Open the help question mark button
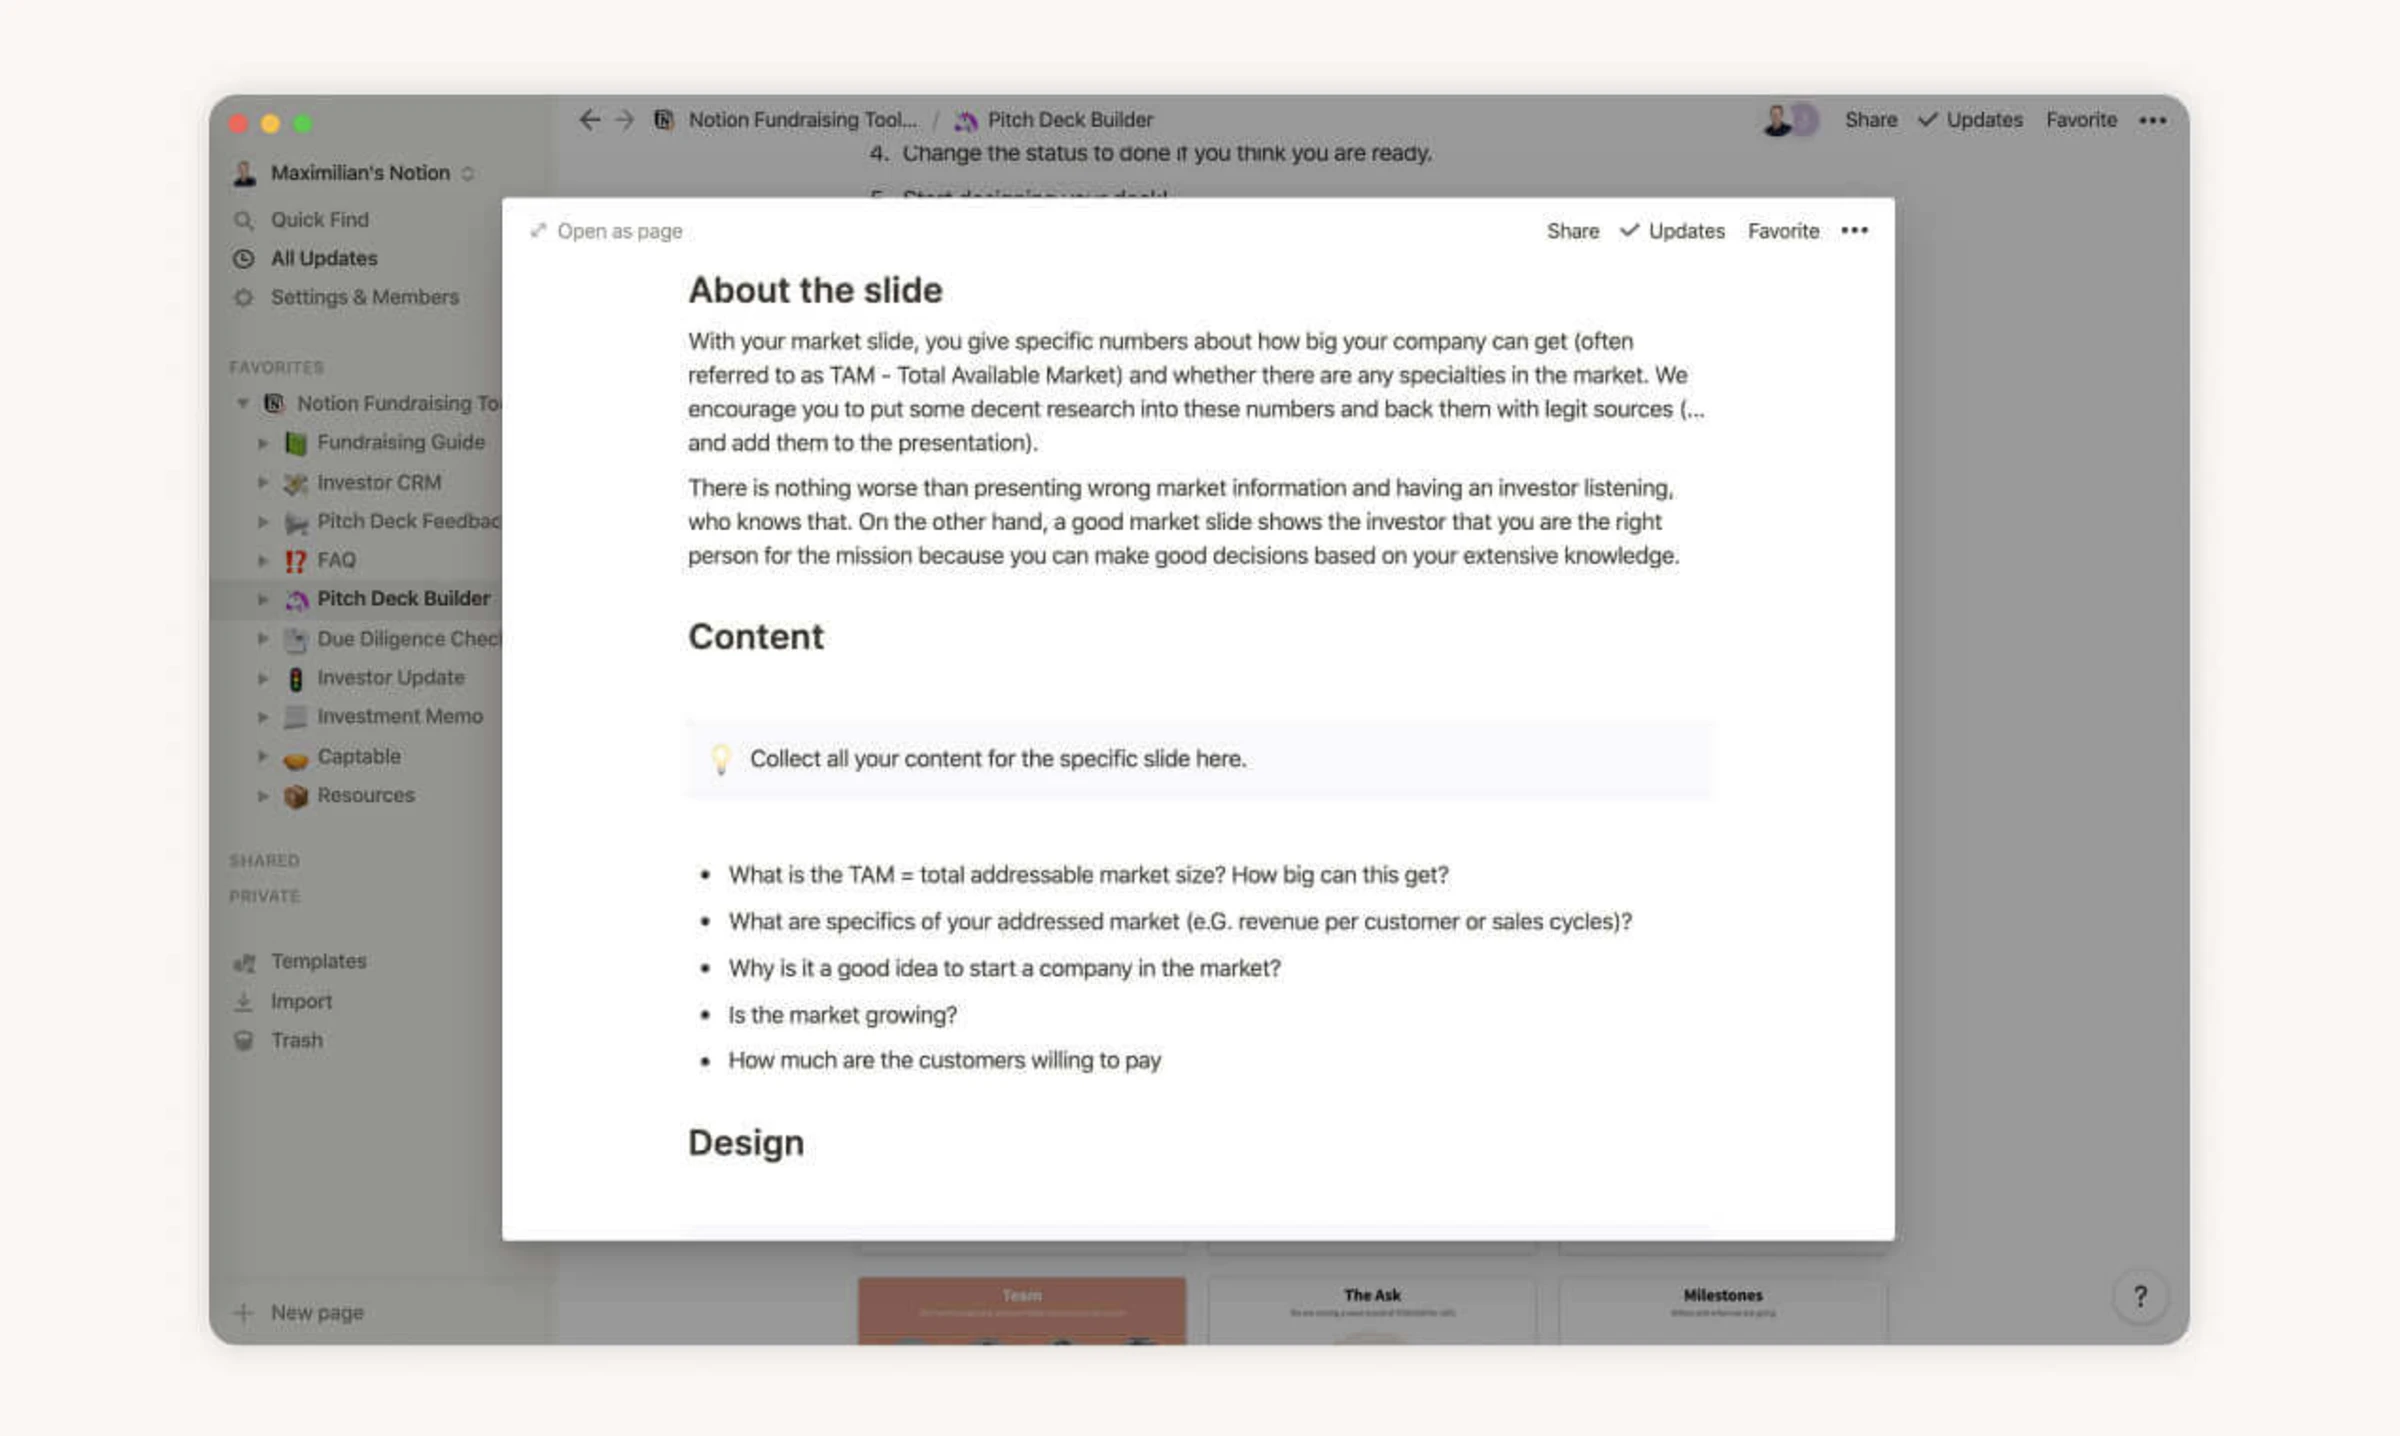This screenshot has height=1436, width=2400. click(x=2140, y=1297)
